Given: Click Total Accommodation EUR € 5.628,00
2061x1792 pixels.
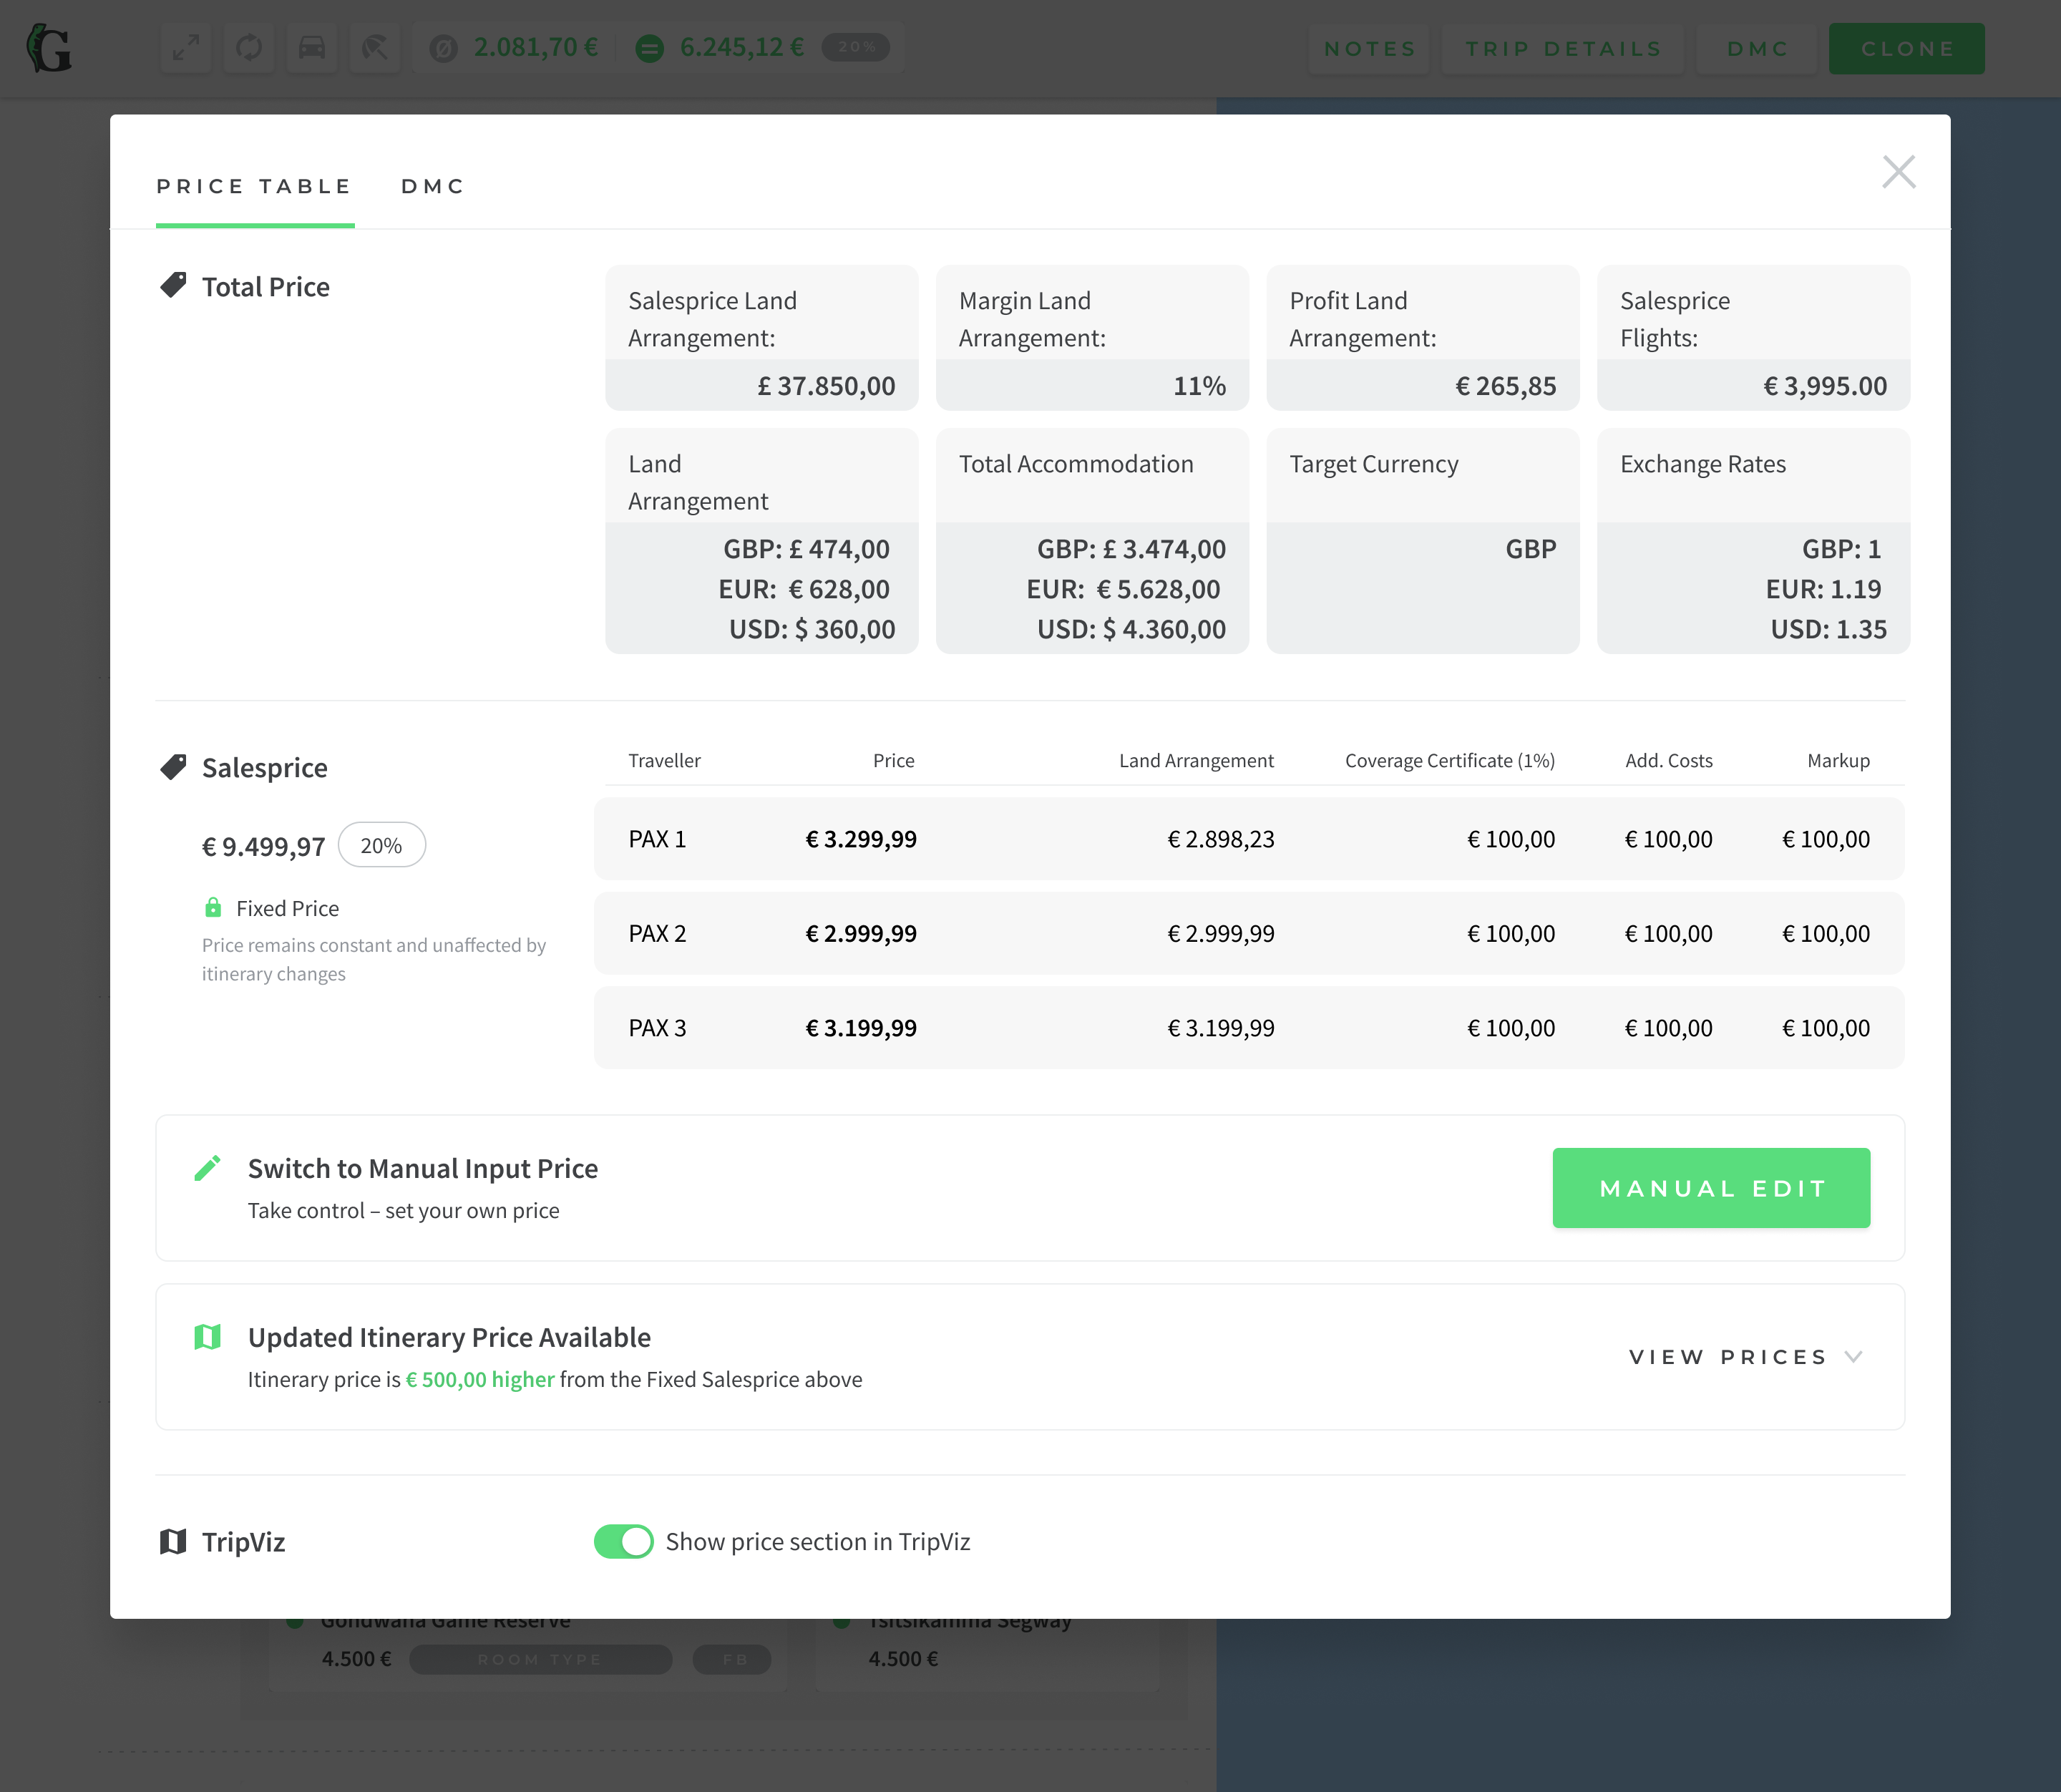Looking at the screenshot, I should coord(1123,589).
